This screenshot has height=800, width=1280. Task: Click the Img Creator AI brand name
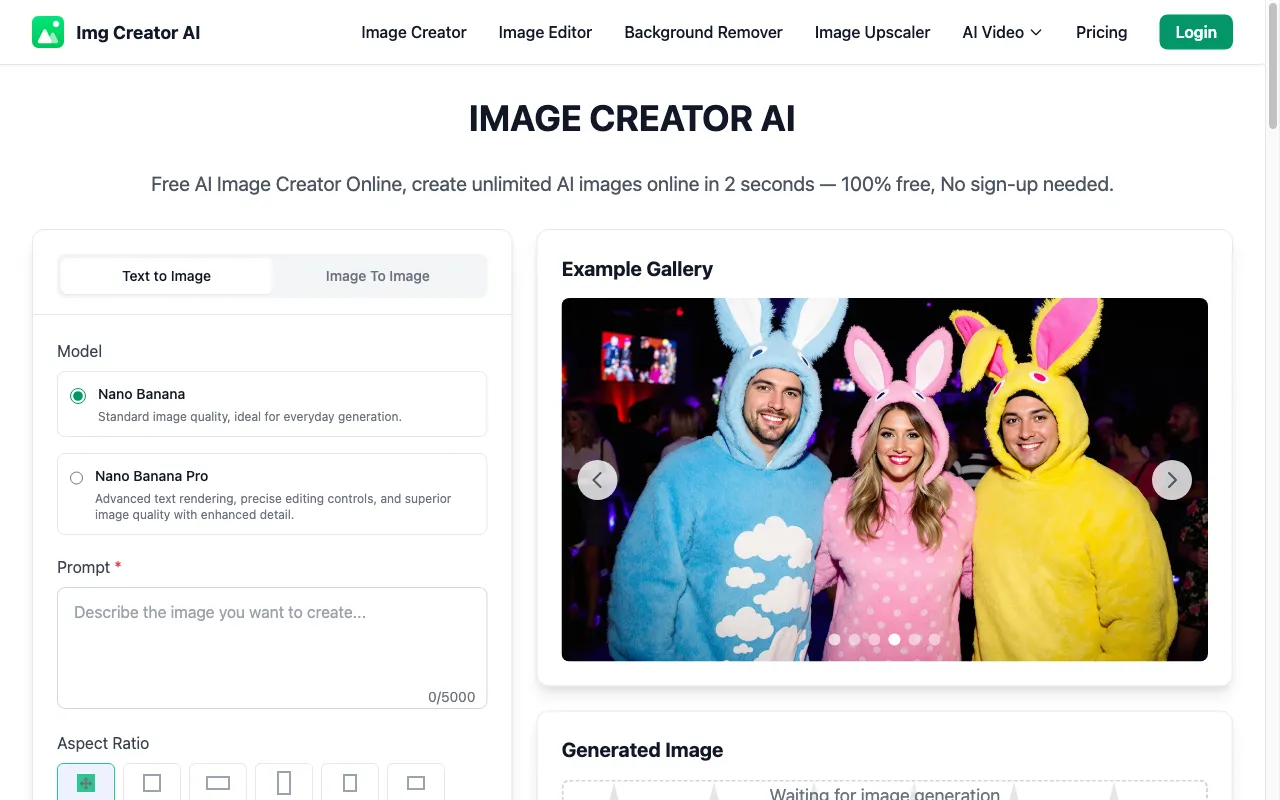pyautogui.click(x=138, y=32)
